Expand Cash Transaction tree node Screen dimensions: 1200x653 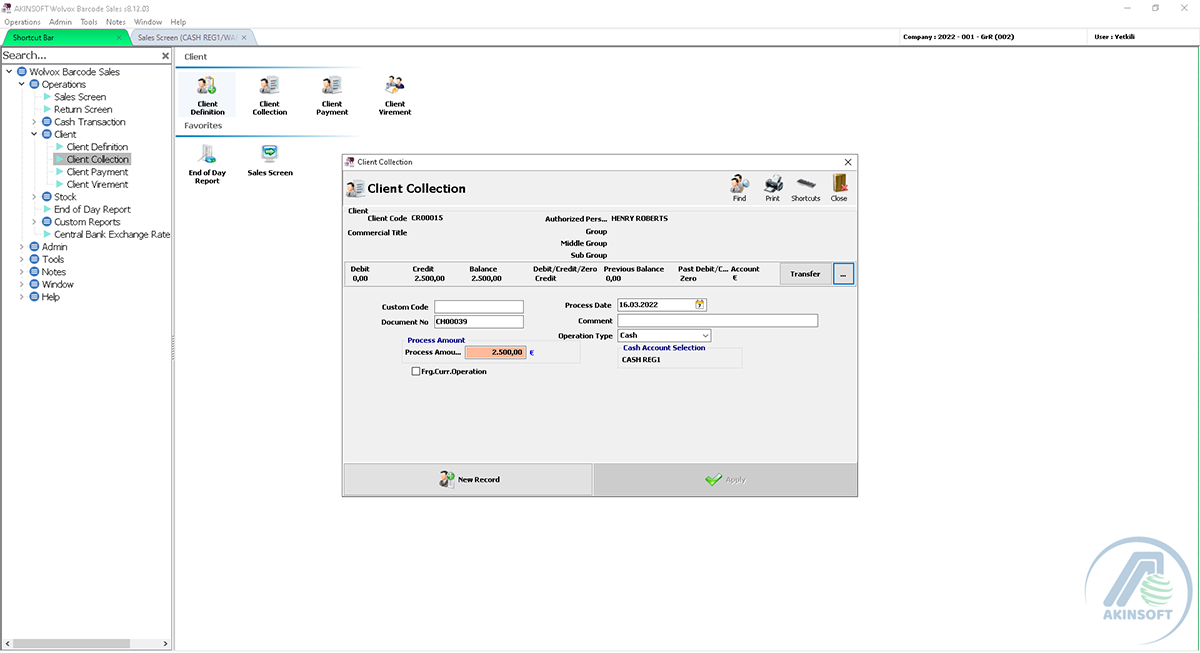34,122
